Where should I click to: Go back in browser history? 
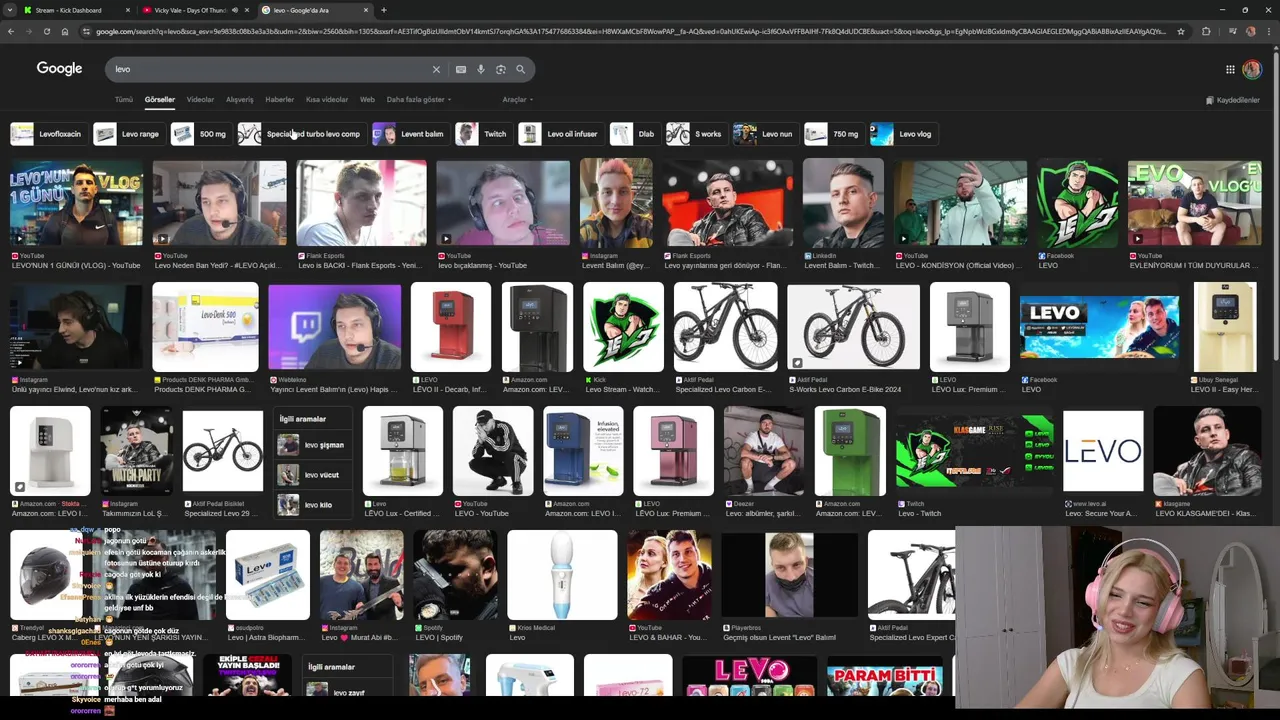pos(10,31)
